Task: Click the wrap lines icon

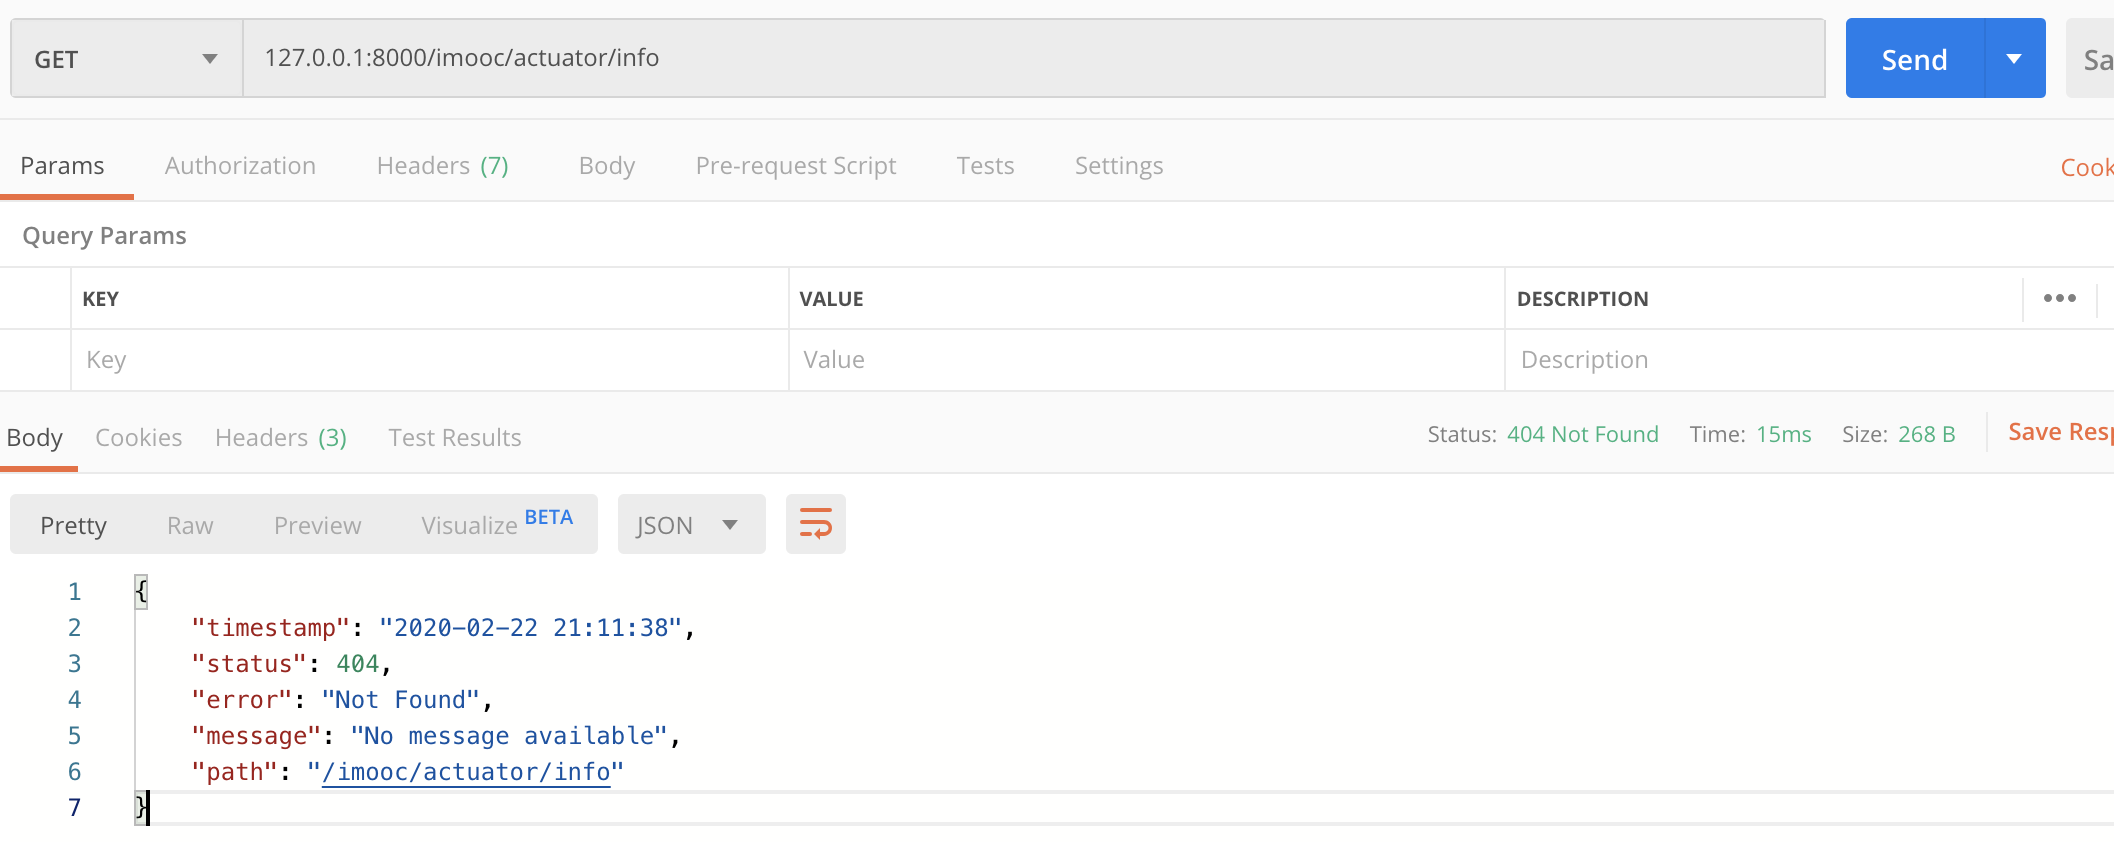Action: [x=815, y=524]
